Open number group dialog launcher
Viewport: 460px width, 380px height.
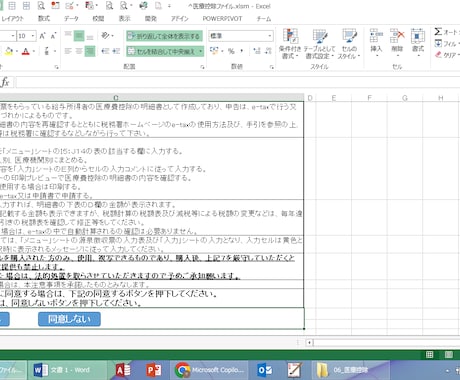tap(272, 67)
